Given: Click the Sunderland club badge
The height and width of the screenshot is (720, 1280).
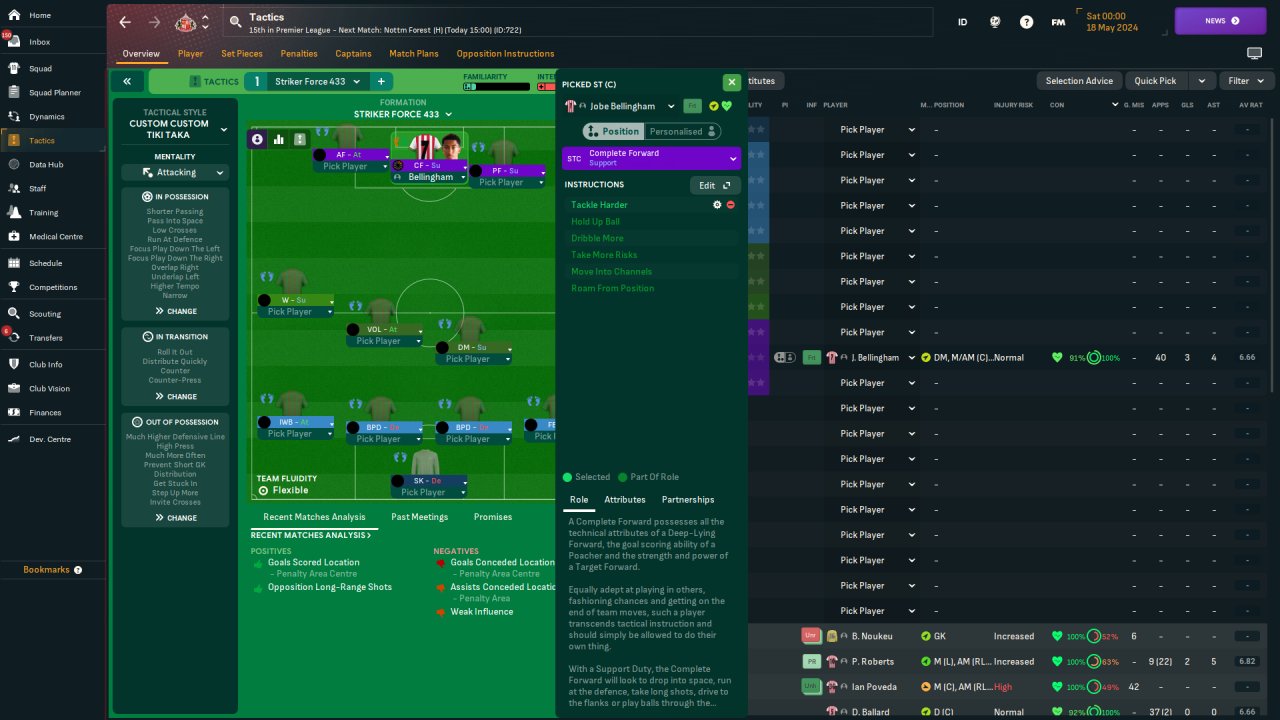Looking at the screenshot, I should pos(185,22).
